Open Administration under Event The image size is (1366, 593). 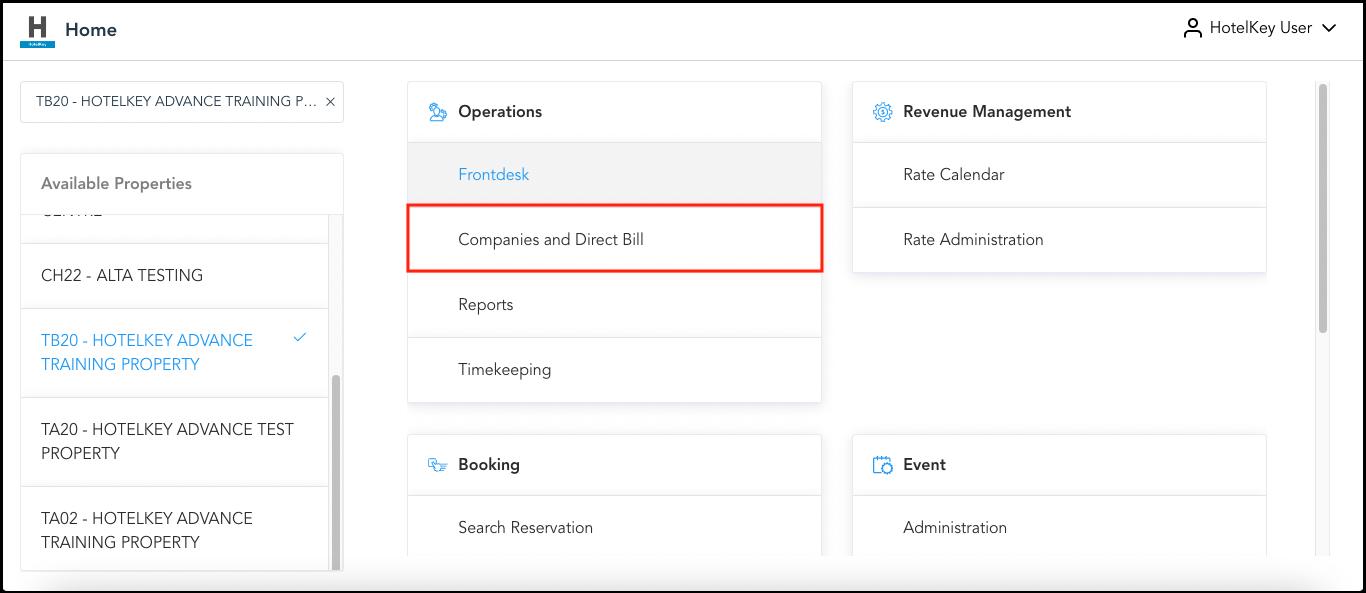pyautogui.click(x=955, y=527)
